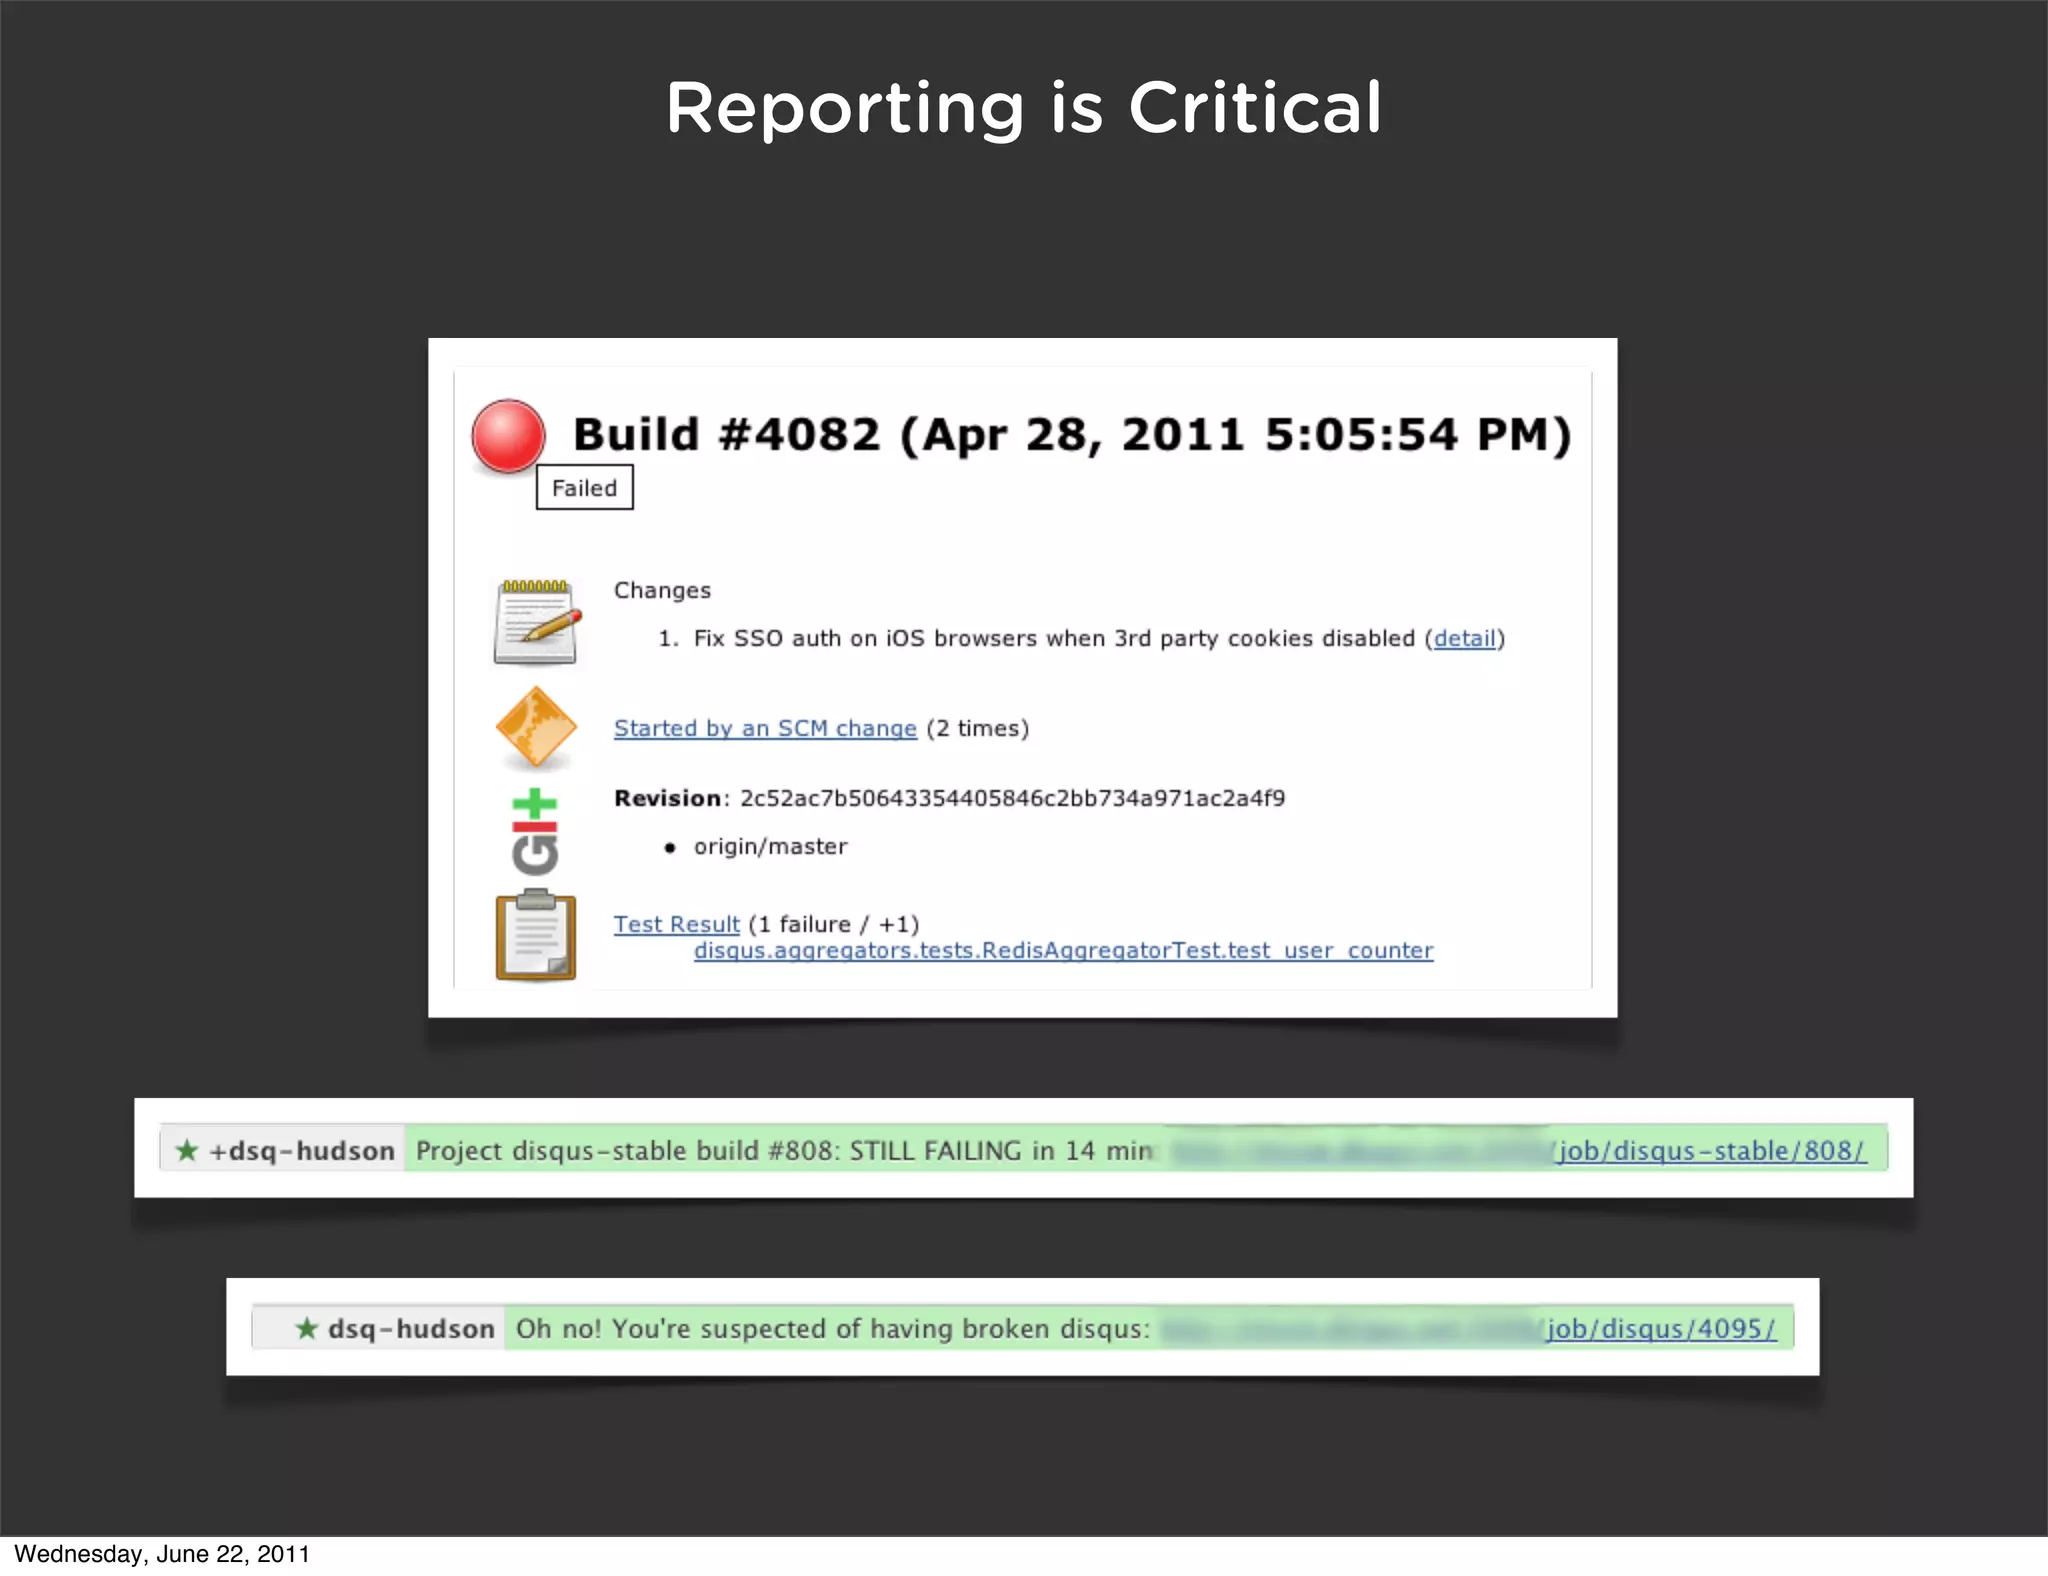Viewport: 2048px width, 1576px height.
Task: Open Started by an SCM change link
Action: (x=765, y=728)
